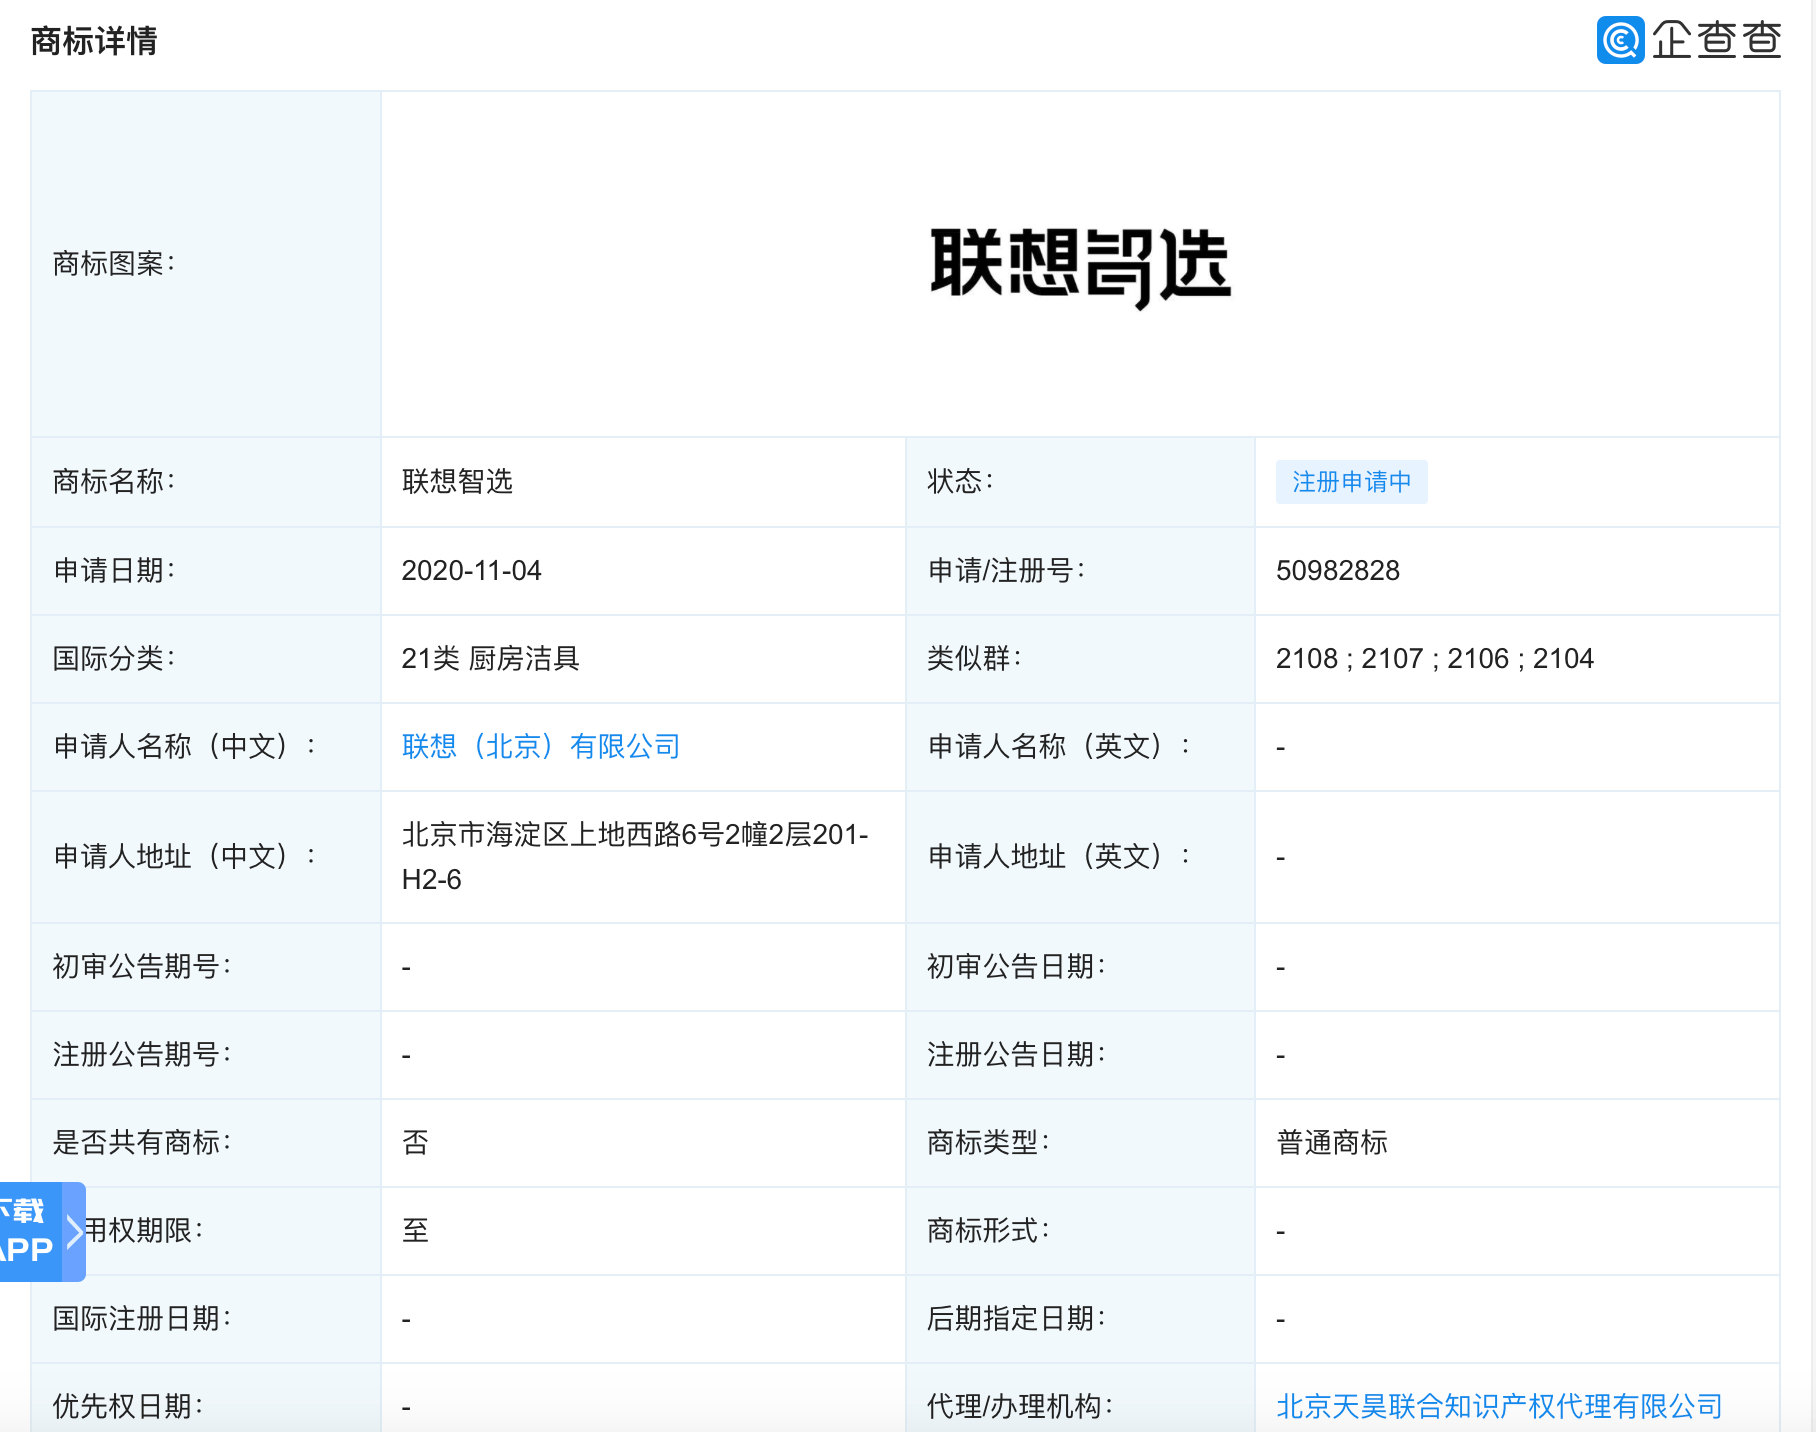This screenshot has height=1432, width=1816.
Task: Click the 商标图案 label cell
Action: click(206, 264)
